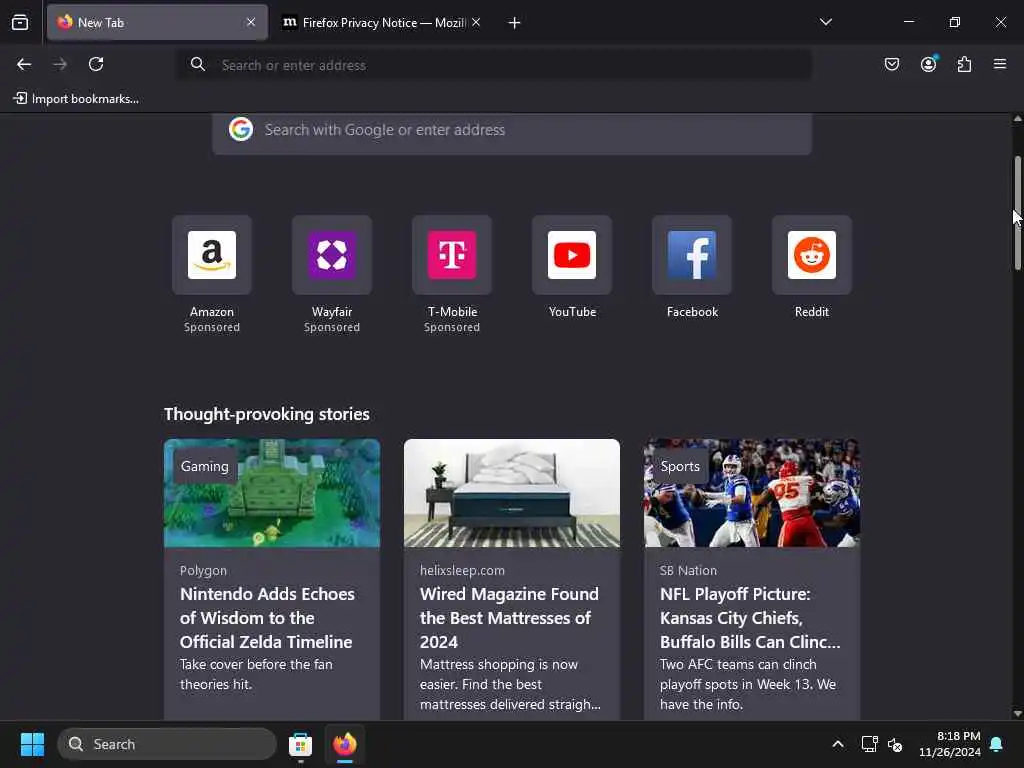Open the Extensions puzzle icon
The height and width of the screenshot is (768, 1024).
point(964,64)
